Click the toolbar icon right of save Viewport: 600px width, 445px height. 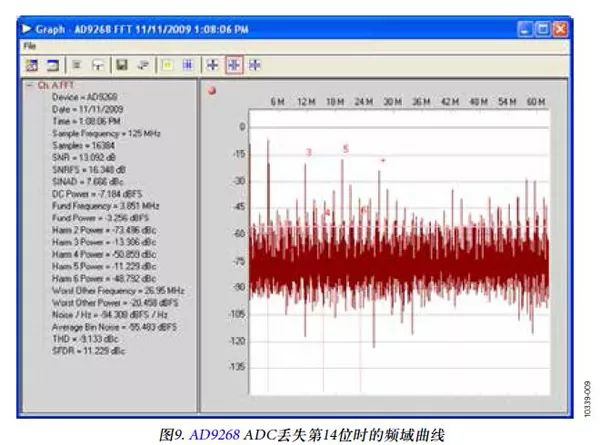143,65
